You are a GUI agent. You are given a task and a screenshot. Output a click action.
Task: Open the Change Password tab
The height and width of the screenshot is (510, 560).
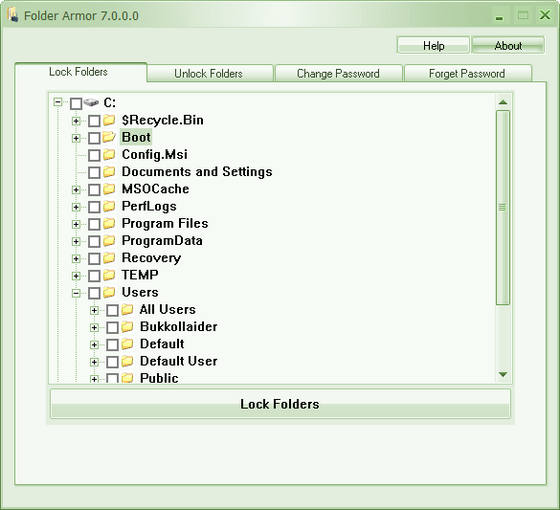coord(338,73)
